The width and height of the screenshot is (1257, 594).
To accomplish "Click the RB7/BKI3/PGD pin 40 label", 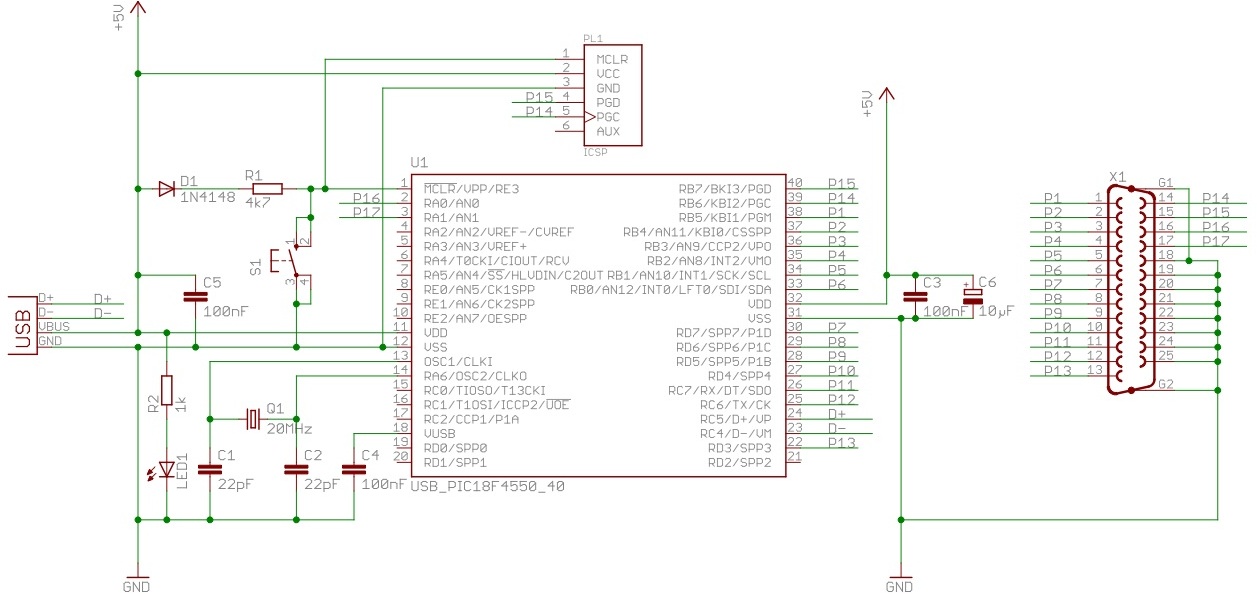I will click(725, 187).
